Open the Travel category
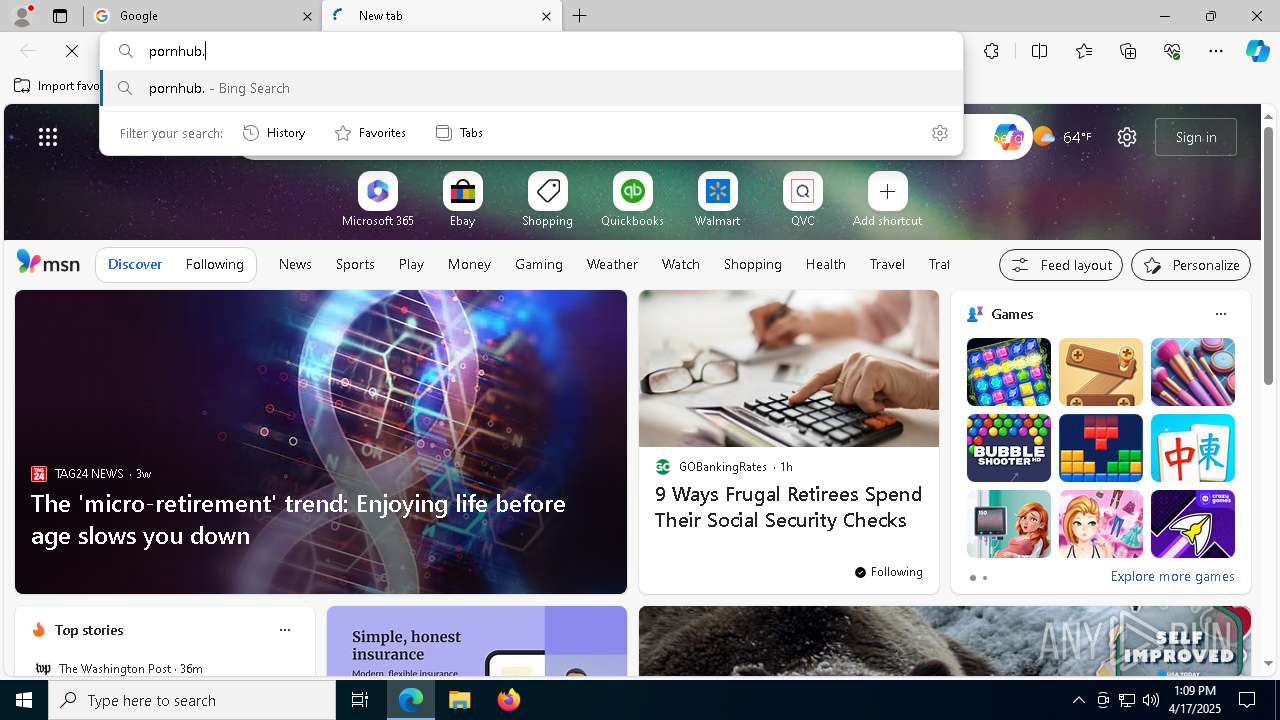 pyautogui.click(x=887, y=264)
